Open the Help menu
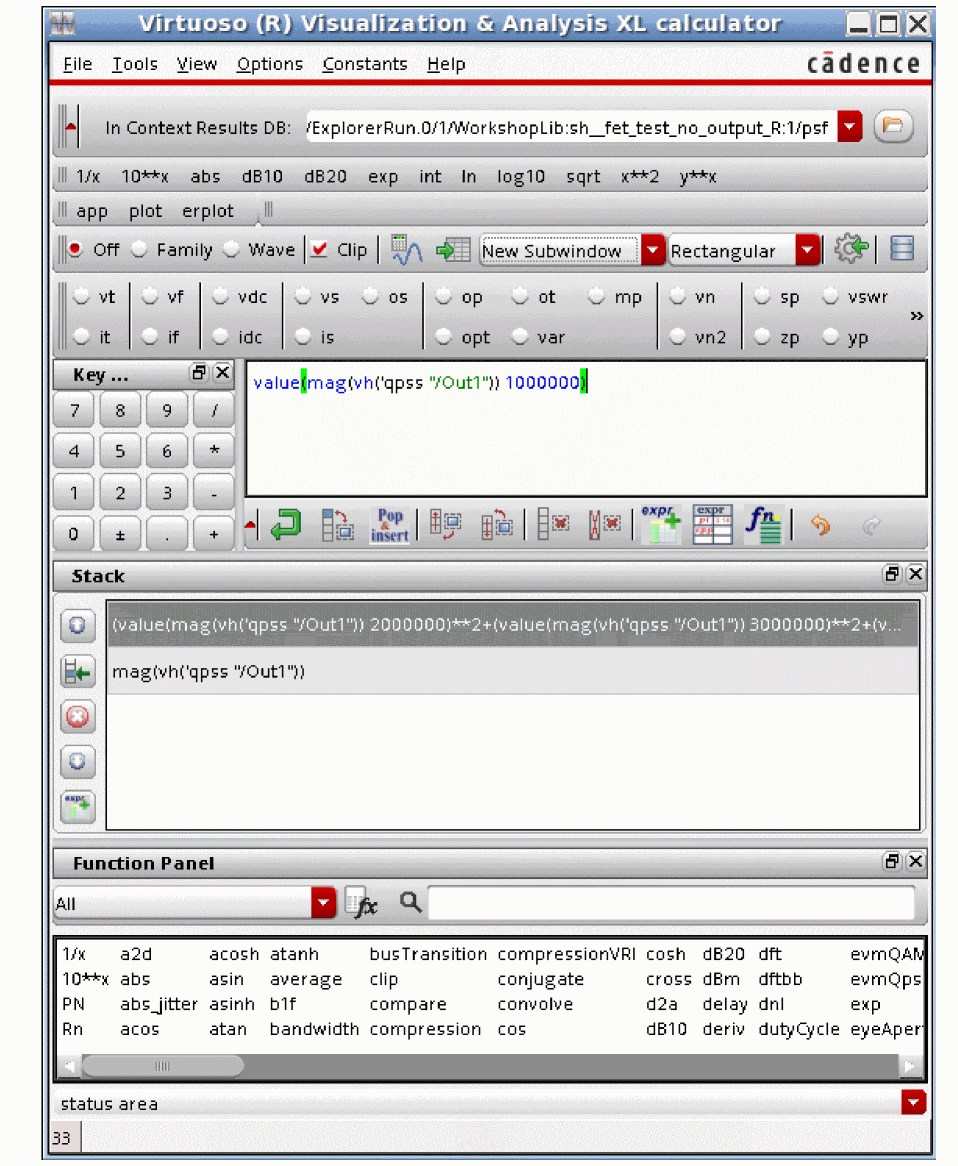Screen dimensions: 958x1166 (446, 64)
